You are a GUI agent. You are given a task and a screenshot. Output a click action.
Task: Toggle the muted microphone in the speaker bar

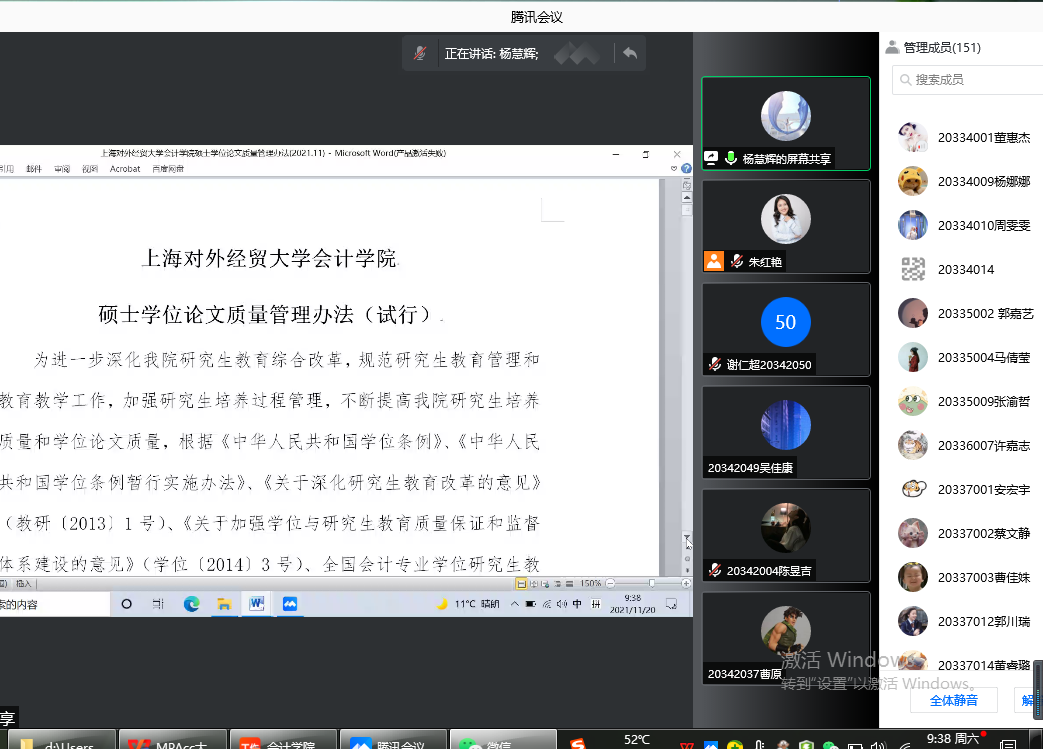[x=421, y=53]
